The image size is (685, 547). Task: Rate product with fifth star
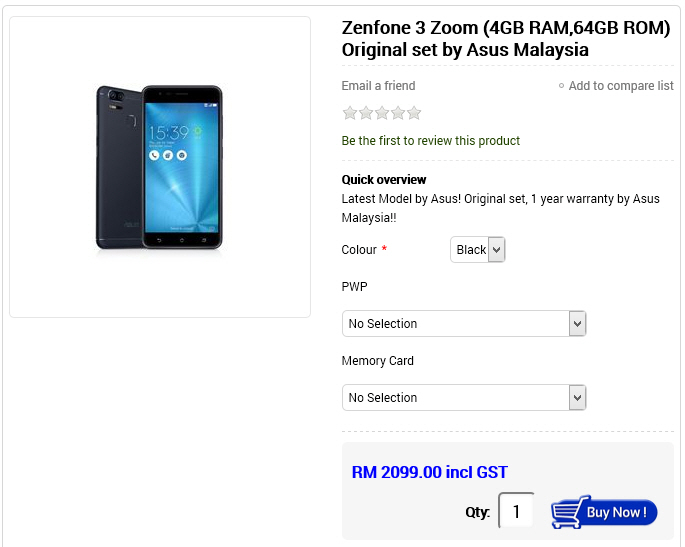(414, 113)
